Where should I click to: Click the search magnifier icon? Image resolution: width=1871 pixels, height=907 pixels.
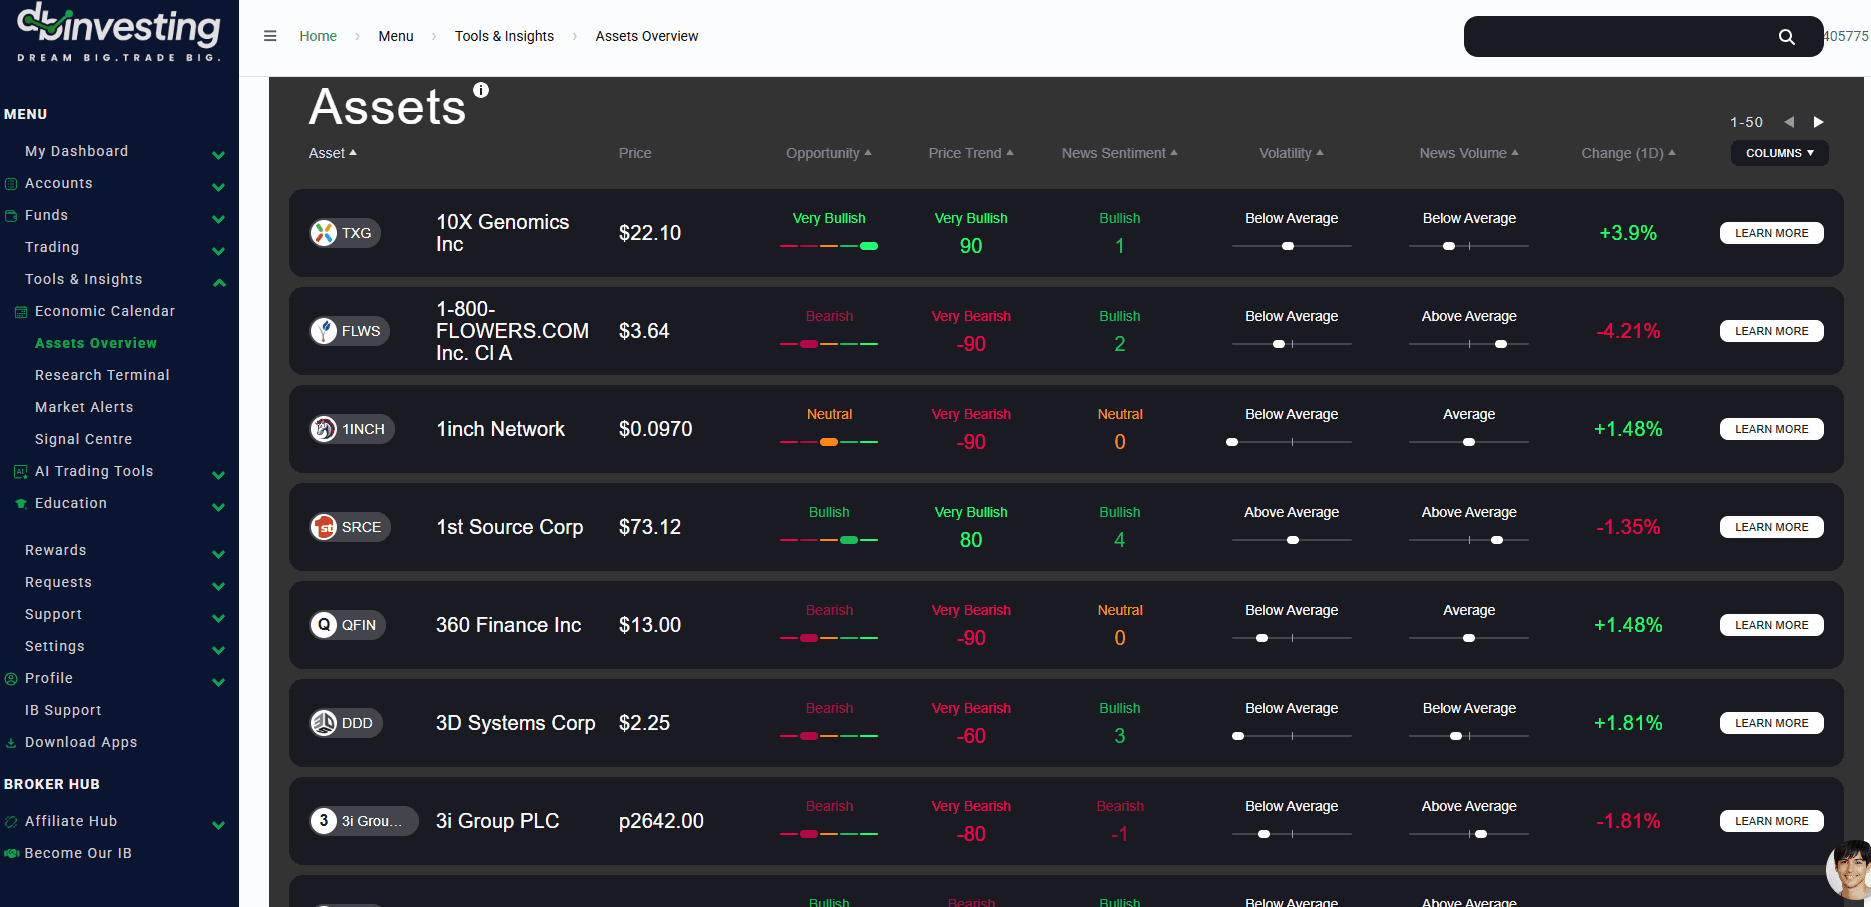coord(1787,36)
